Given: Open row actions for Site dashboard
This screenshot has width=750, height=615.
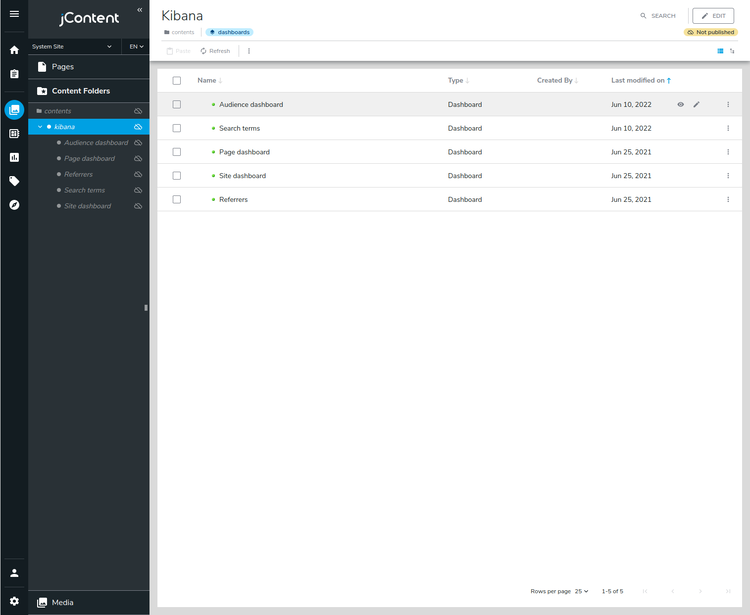Looking at the screenshot, I should pos(728,176).
